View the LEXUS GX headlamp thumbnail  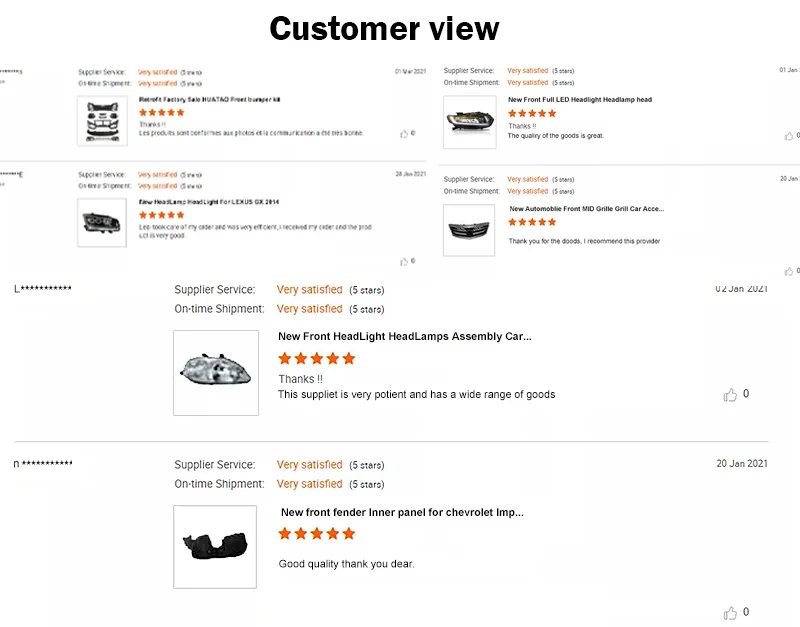click(102, 222)
